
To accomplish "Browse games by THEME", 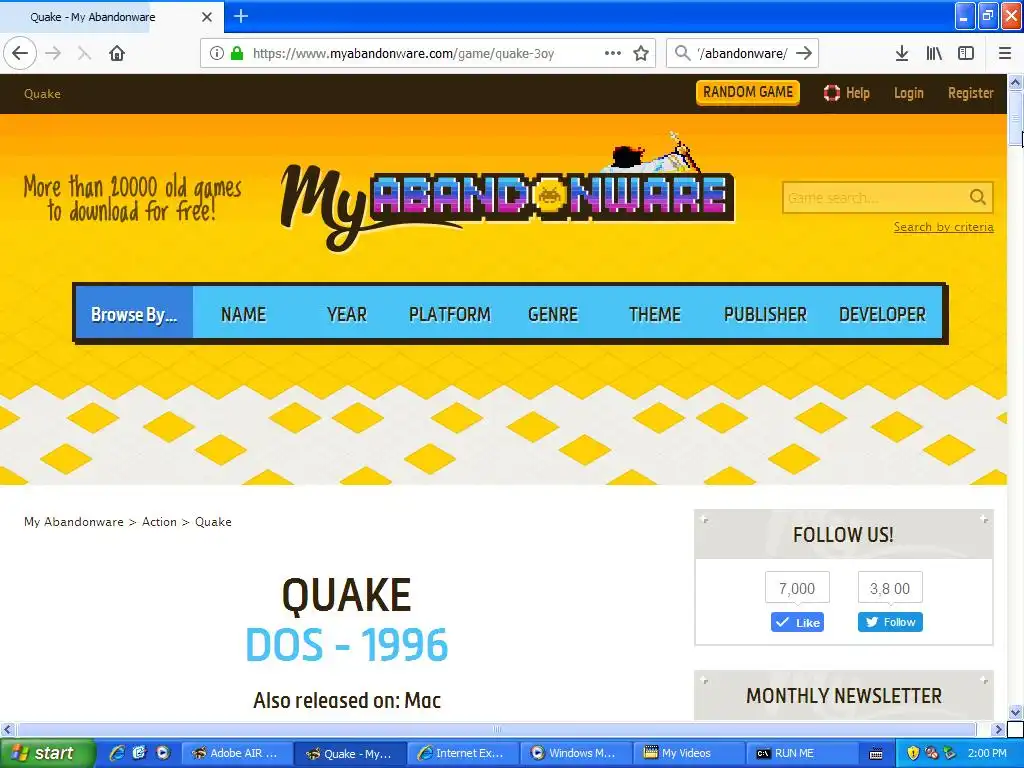I will [654, 314].
